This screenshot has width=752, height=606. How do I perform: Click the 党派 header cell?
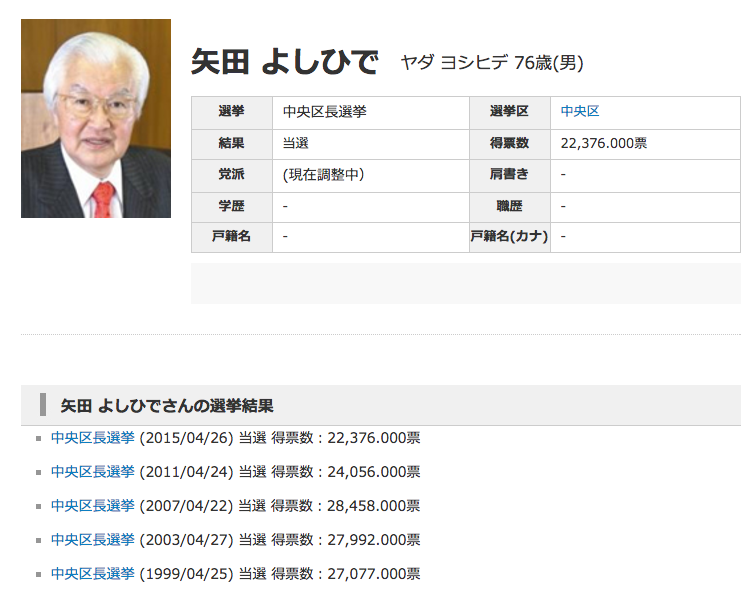pos(232,176)
